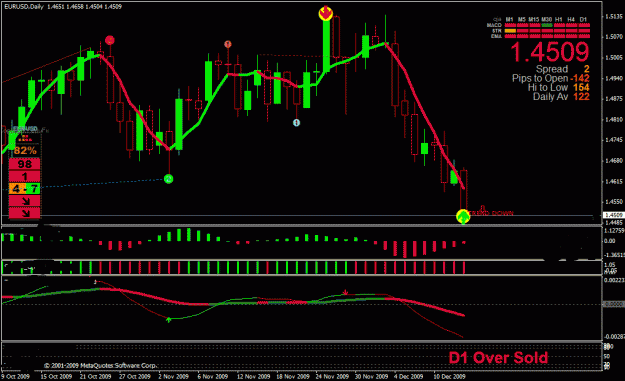The image size is (625, 381).
Task: Click the 30 Nov 2009 date label
Action: coord(371,376)
